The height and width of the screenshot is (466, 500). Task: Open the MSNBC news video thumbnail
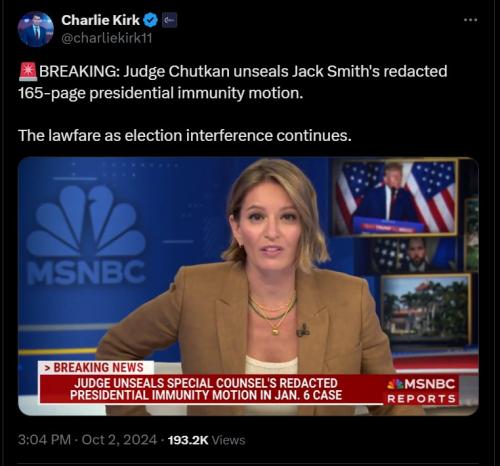pos(248,286)
